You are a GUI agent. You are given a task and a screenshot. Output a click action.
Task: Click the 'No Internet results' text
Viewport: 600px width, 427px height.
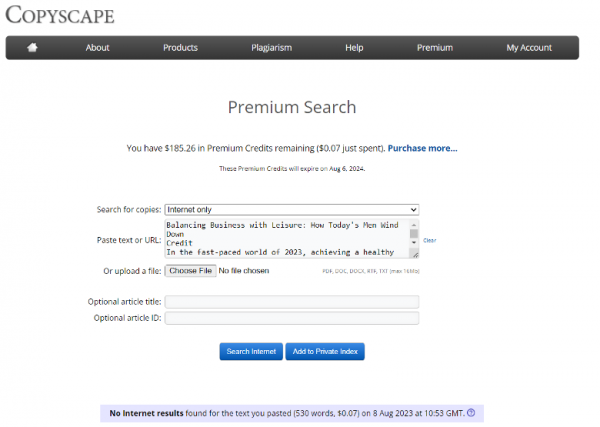(146, 413)
